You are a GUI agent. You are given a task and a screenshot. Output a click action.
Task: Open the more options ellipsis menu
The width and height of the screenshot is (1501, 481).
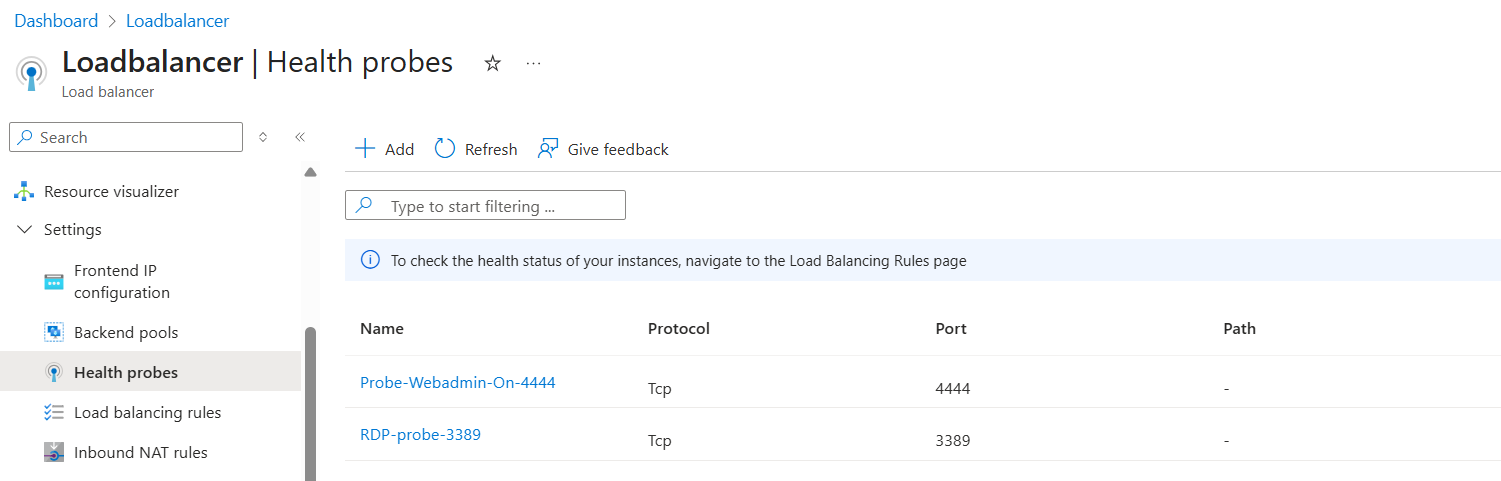533,63
